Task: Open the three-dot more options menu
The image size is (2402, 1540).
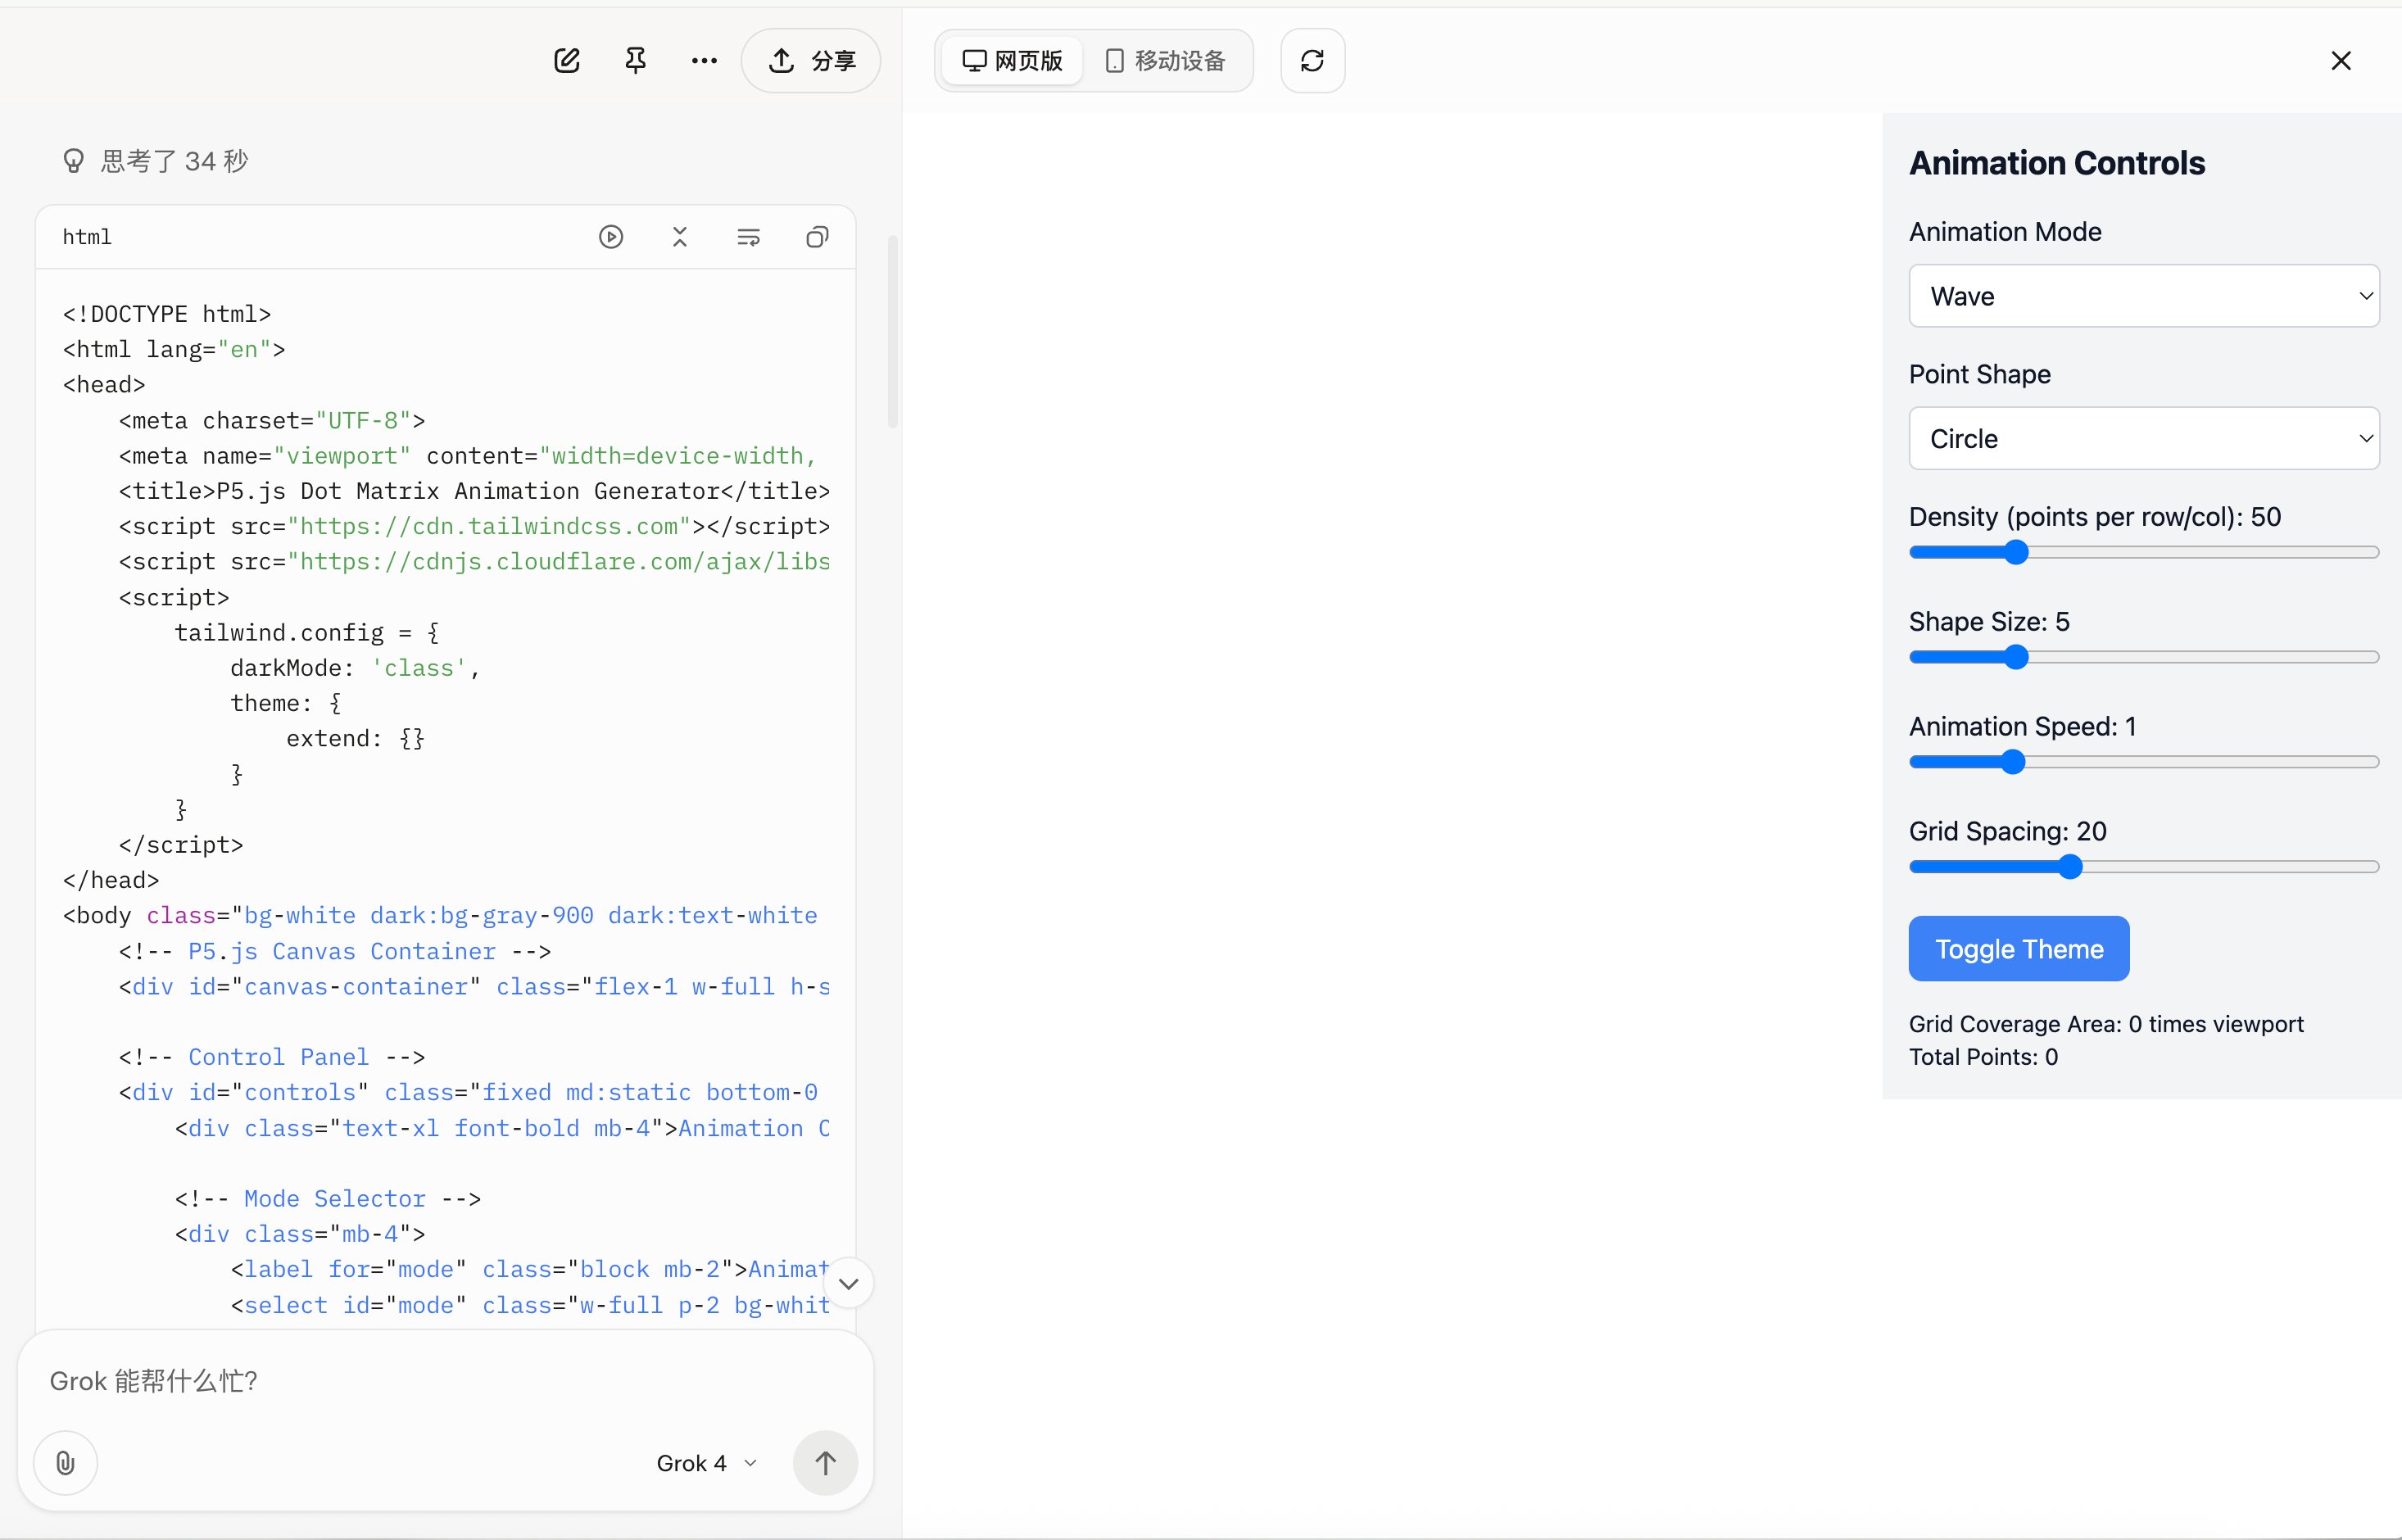Action: 704,61
